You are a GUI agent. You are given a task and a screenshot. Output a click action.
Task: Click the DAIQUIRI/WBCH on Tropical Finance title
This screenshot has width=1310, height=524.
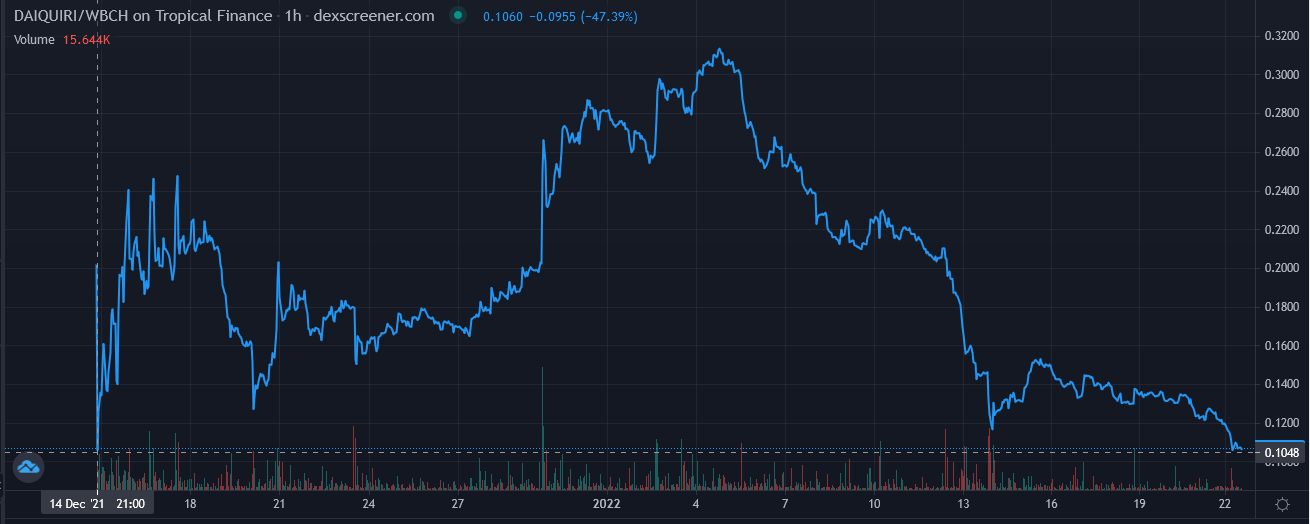pos(142,16)
